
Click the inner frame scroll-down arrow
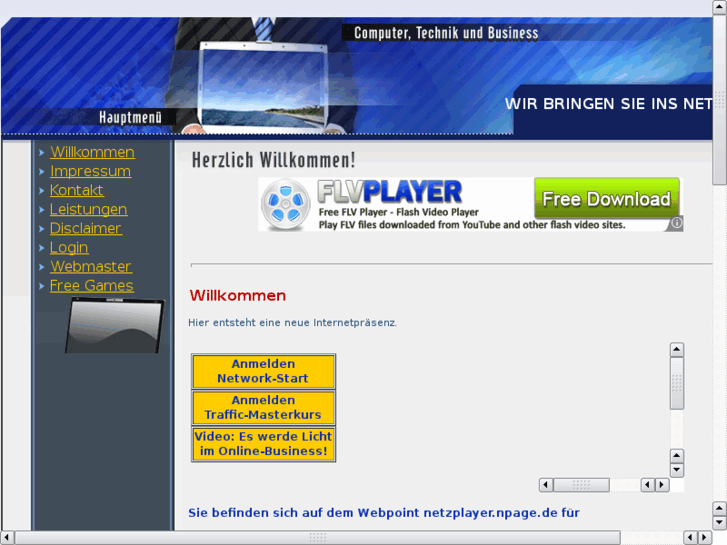(677, 470)
